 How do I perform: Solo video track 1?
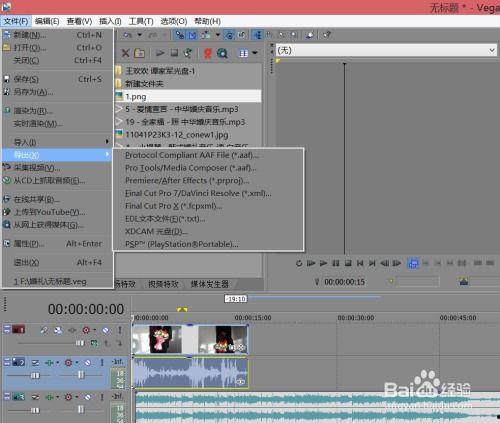[x=120, y=330]
